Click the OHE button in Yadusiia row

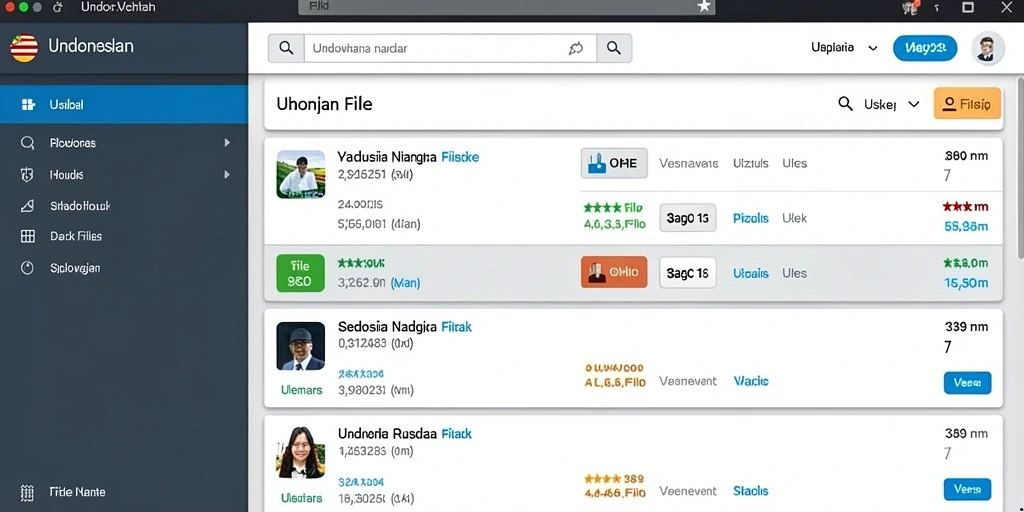click(614, 163)
